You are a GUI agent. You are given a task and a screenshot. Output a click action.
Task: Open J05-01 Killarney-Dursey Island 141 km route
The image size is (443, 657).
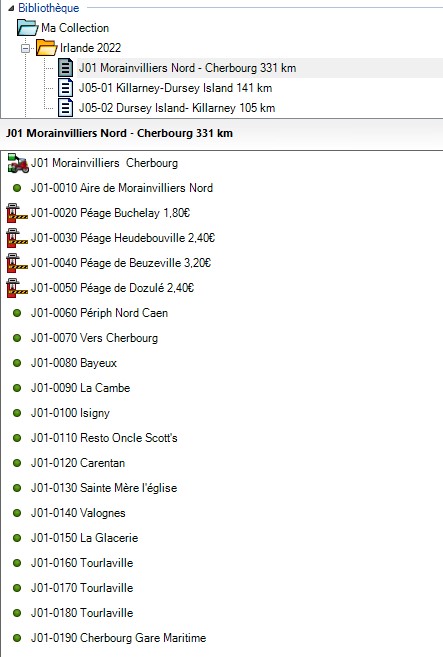tap(175, 88)
